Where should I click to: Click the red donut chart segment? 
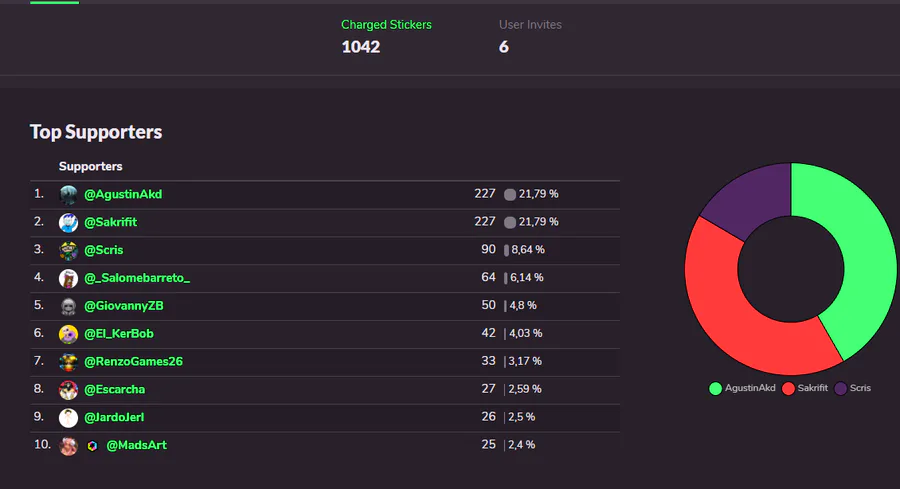point(730,310)
